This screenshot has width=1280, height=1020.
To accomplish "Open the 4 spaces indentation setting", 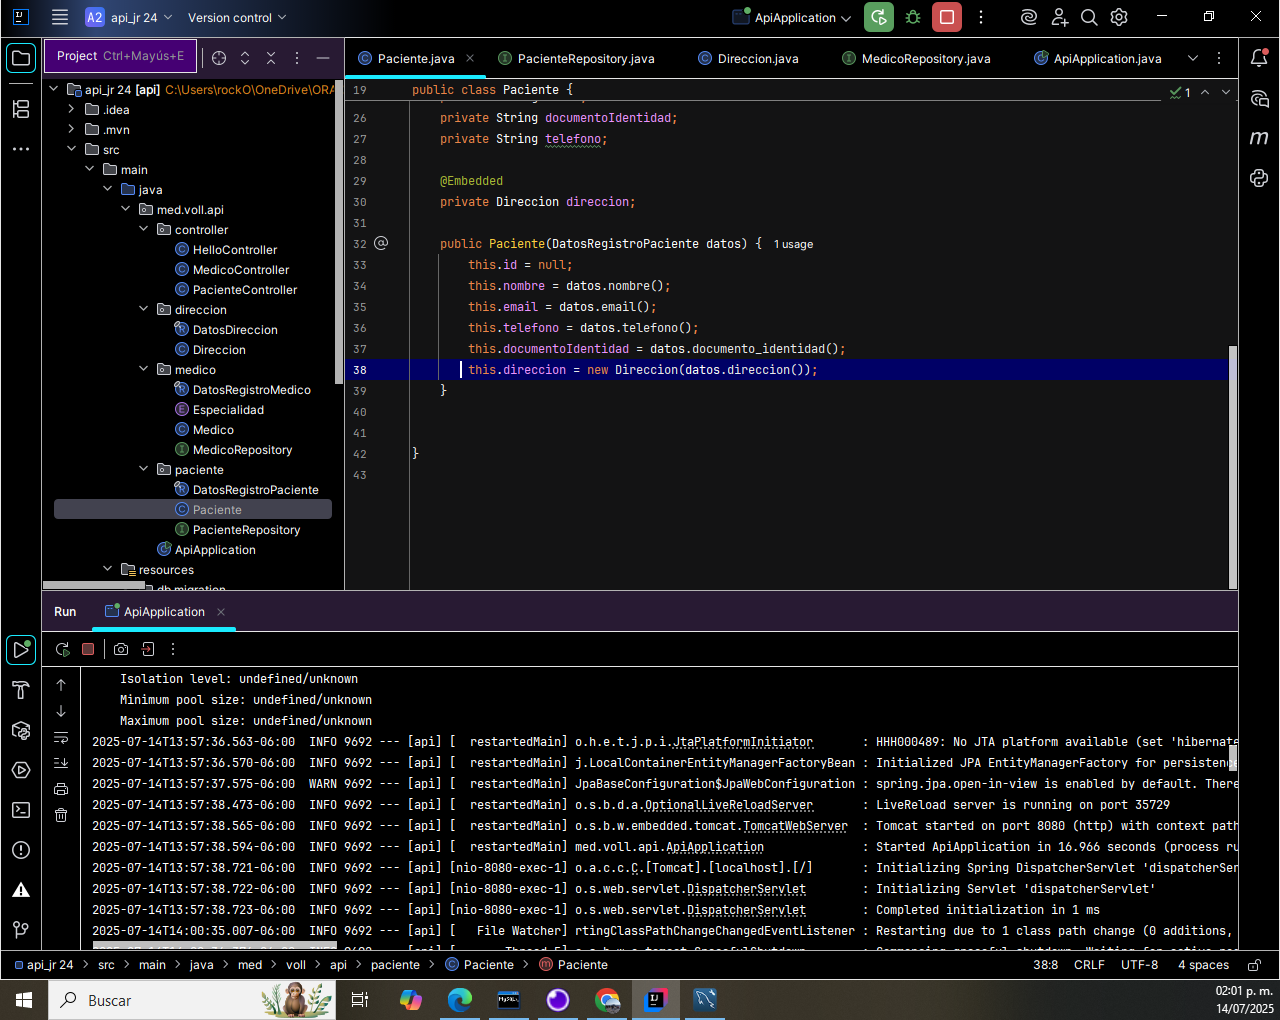I will point(1203,965).
